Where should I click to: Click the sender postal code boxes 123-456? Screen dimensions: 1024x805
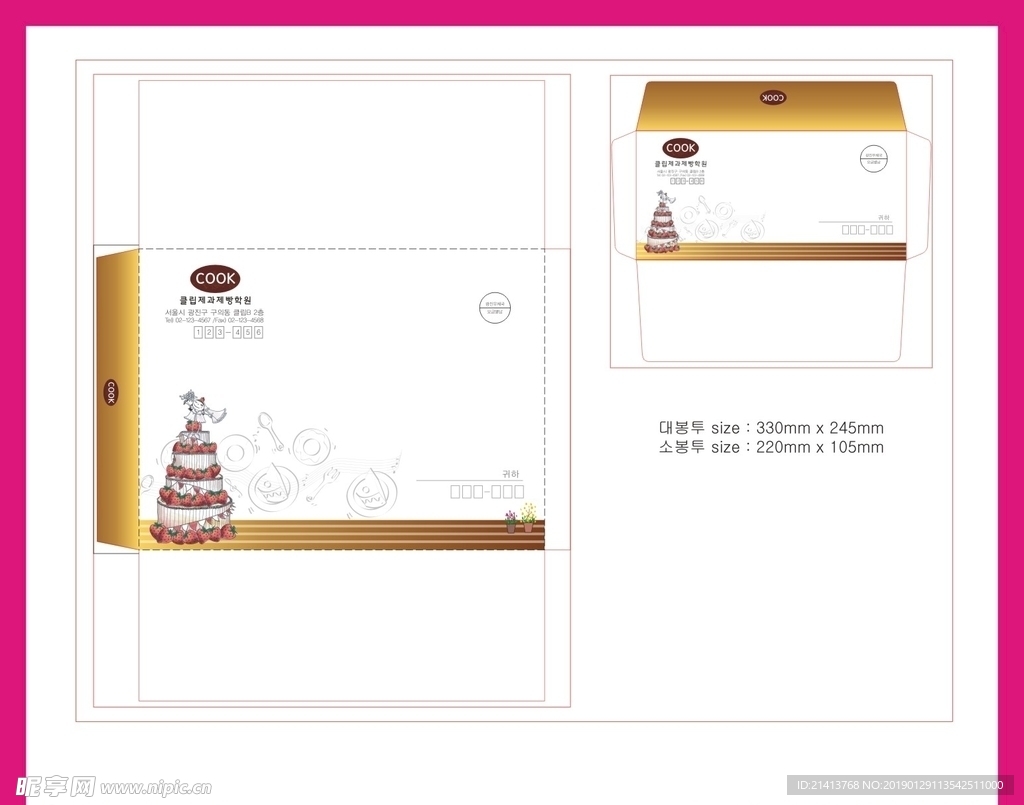pos(228,332)
